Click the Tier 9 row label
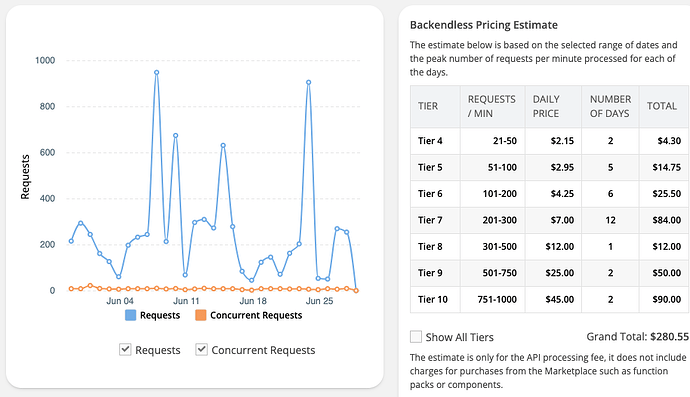 [x=430, y=273]
